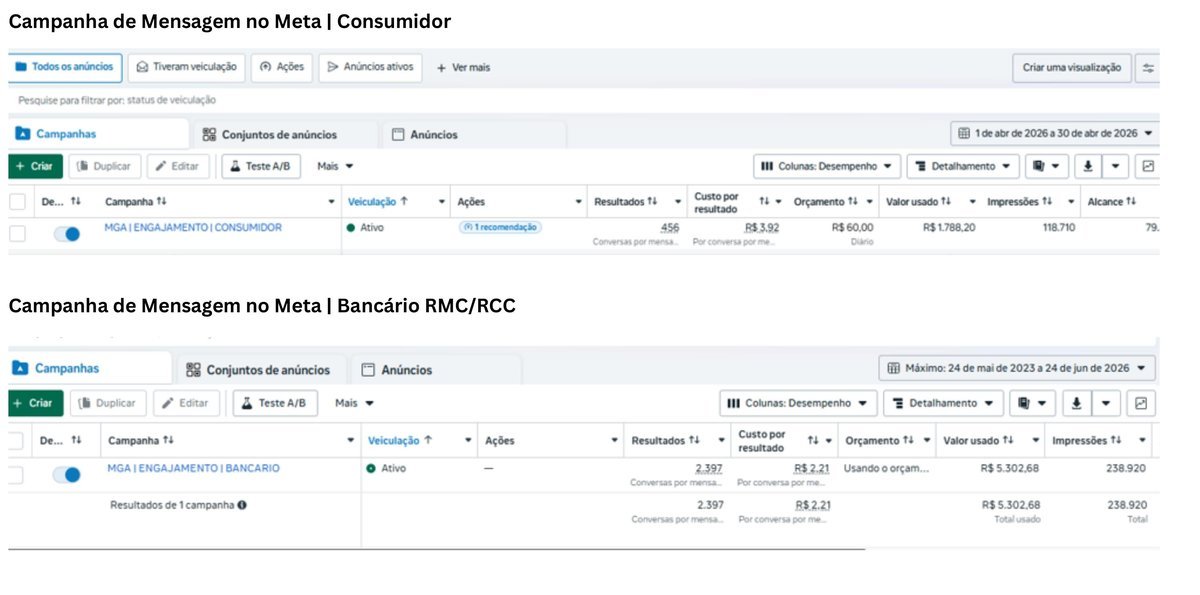This screenshot has height=595, width=1200.
Task: Click Veiculação column header in Consumidor table
Action: tap(378, 202)
